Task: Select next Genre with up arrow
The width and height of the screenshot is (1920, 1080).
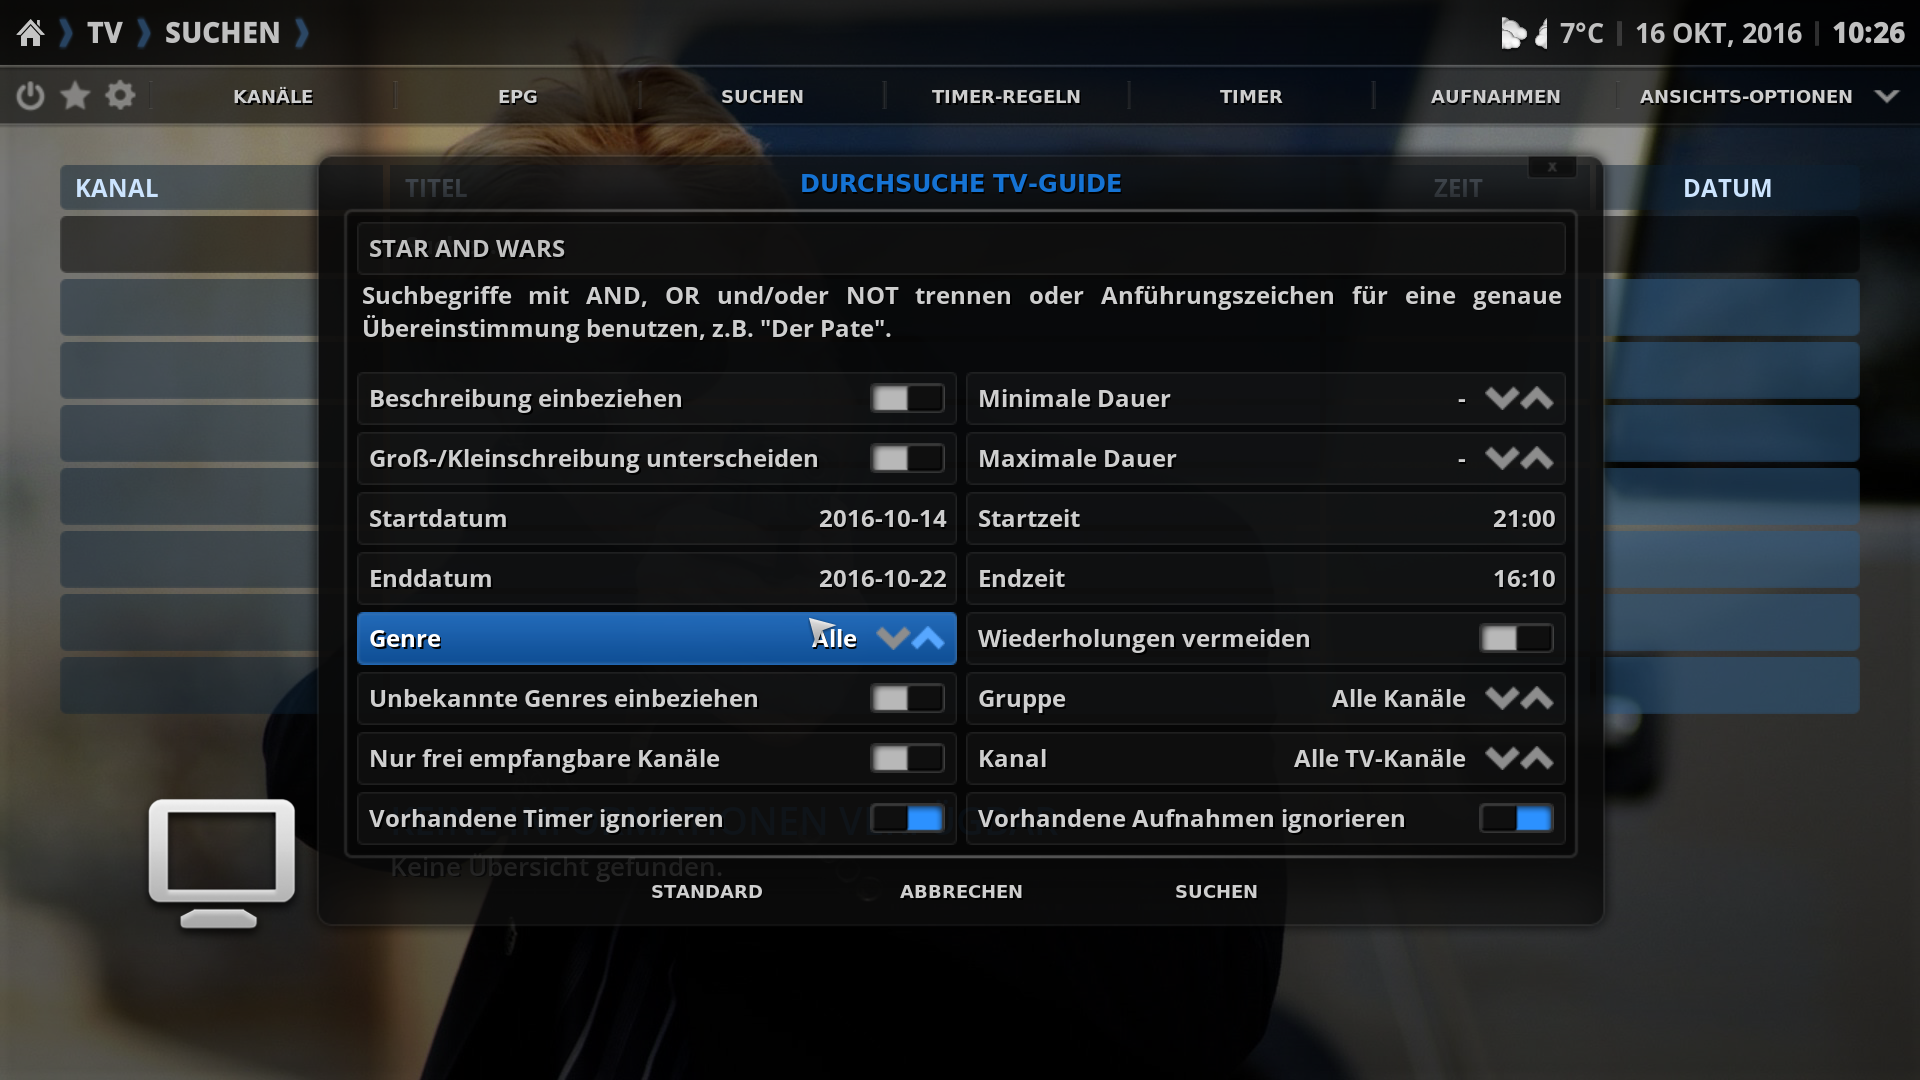Action: (928, 639)
